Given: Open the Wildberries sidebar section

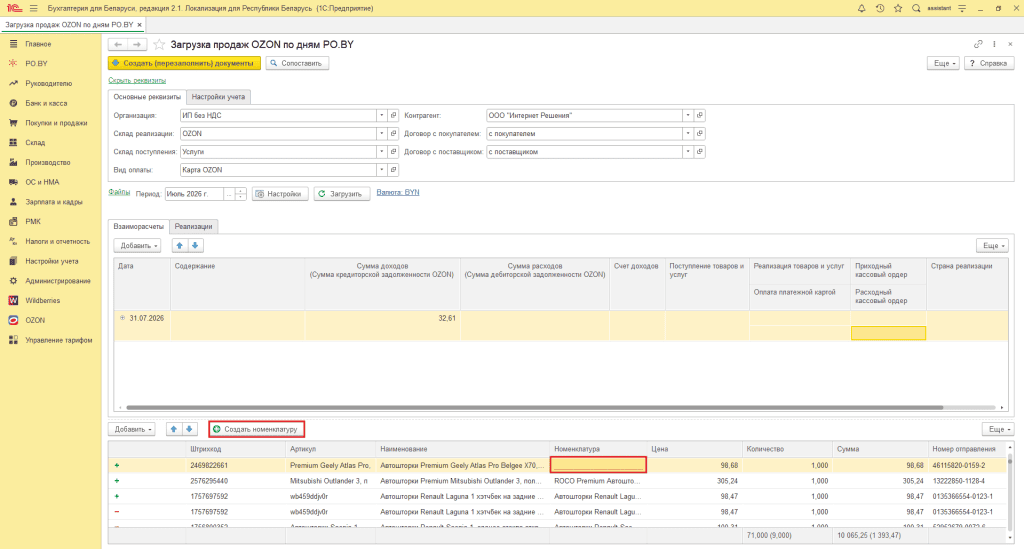Looking at the screenshot, I should click(x=42, y=300).
